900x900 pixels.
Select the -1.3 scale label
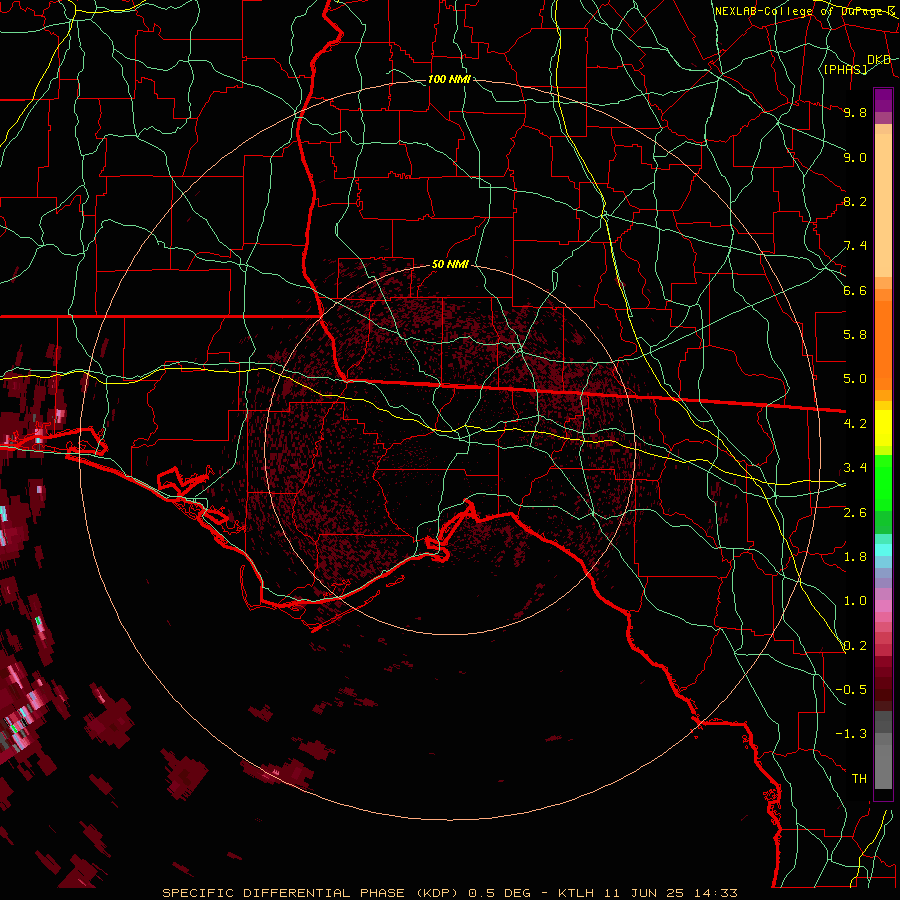pyautogui.click(x=851, y=734)
